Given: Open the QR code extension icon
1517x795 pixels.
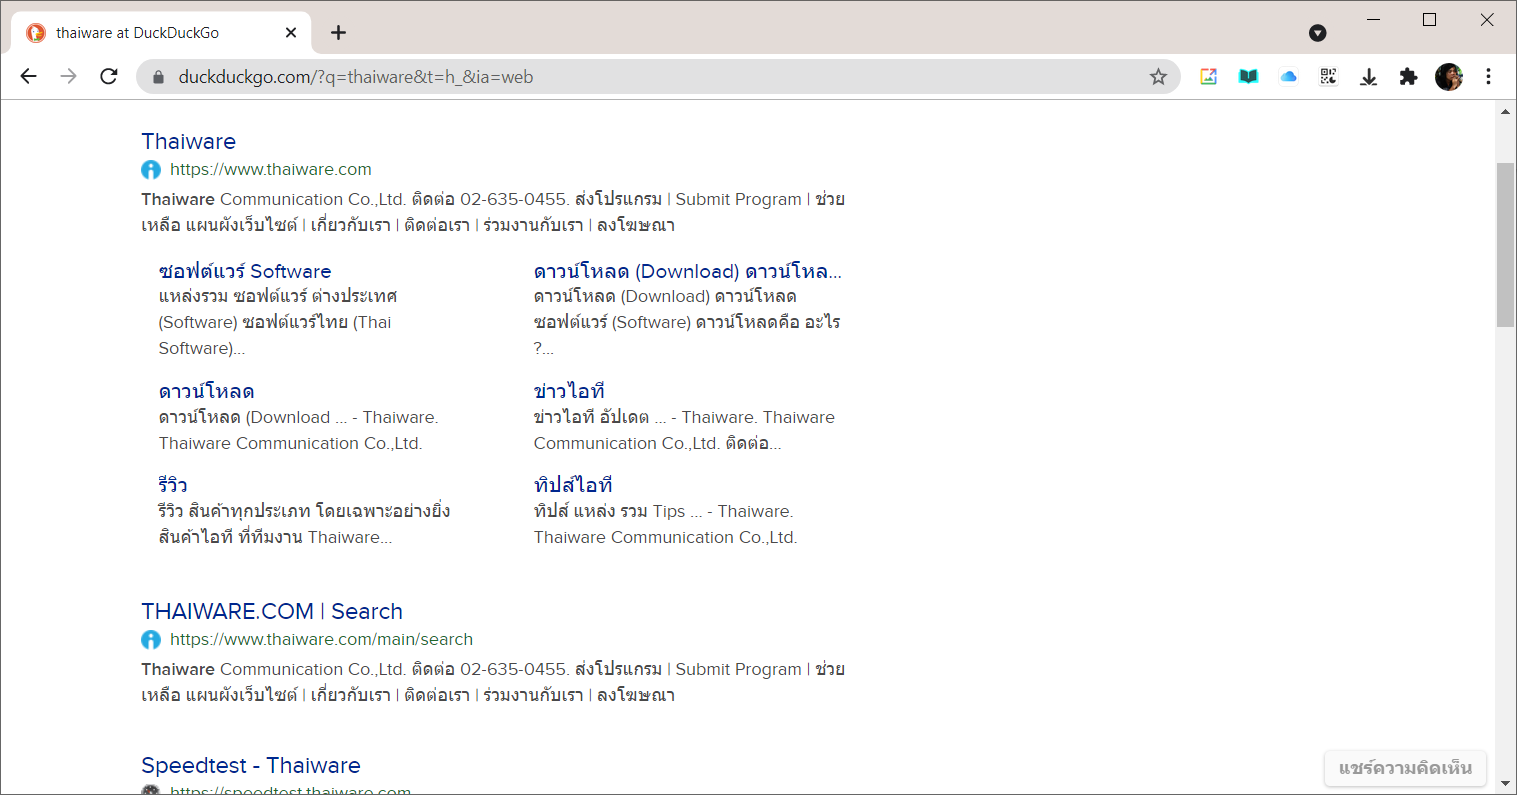Looking at the screenshot, I should click(1328, 77).
